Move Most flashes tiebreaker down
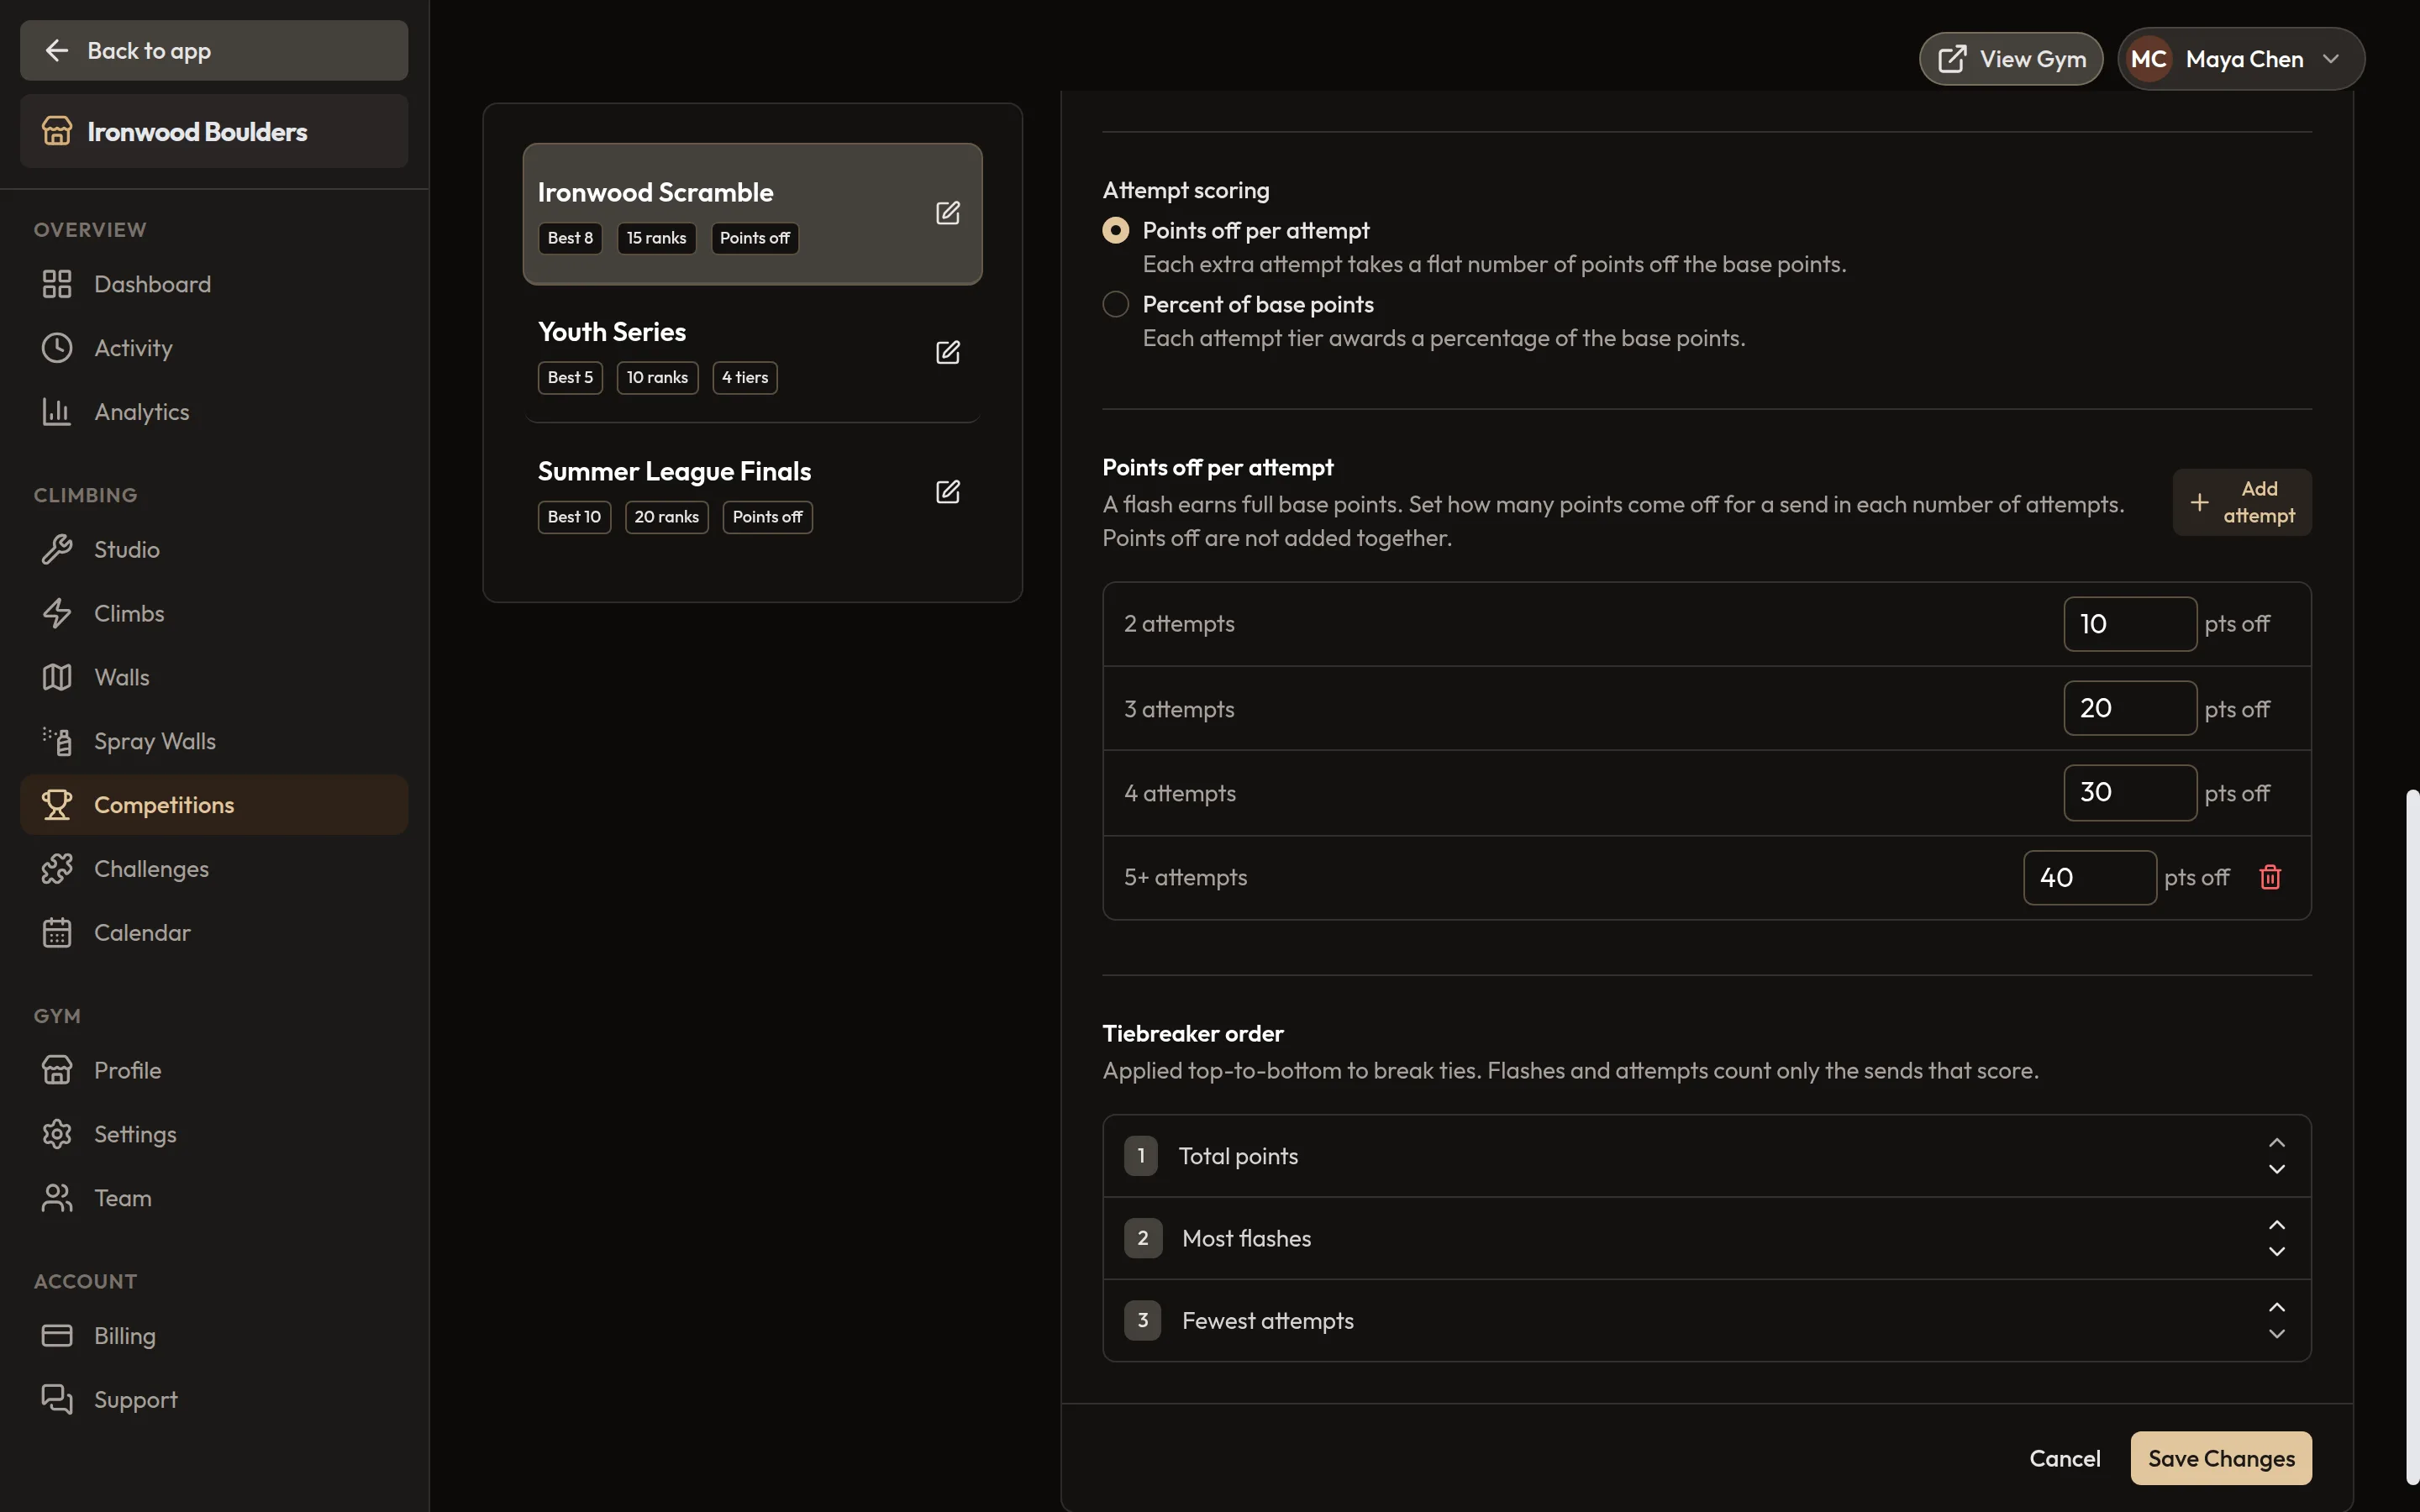 pyautogui.click(x=2277, y=1252)
